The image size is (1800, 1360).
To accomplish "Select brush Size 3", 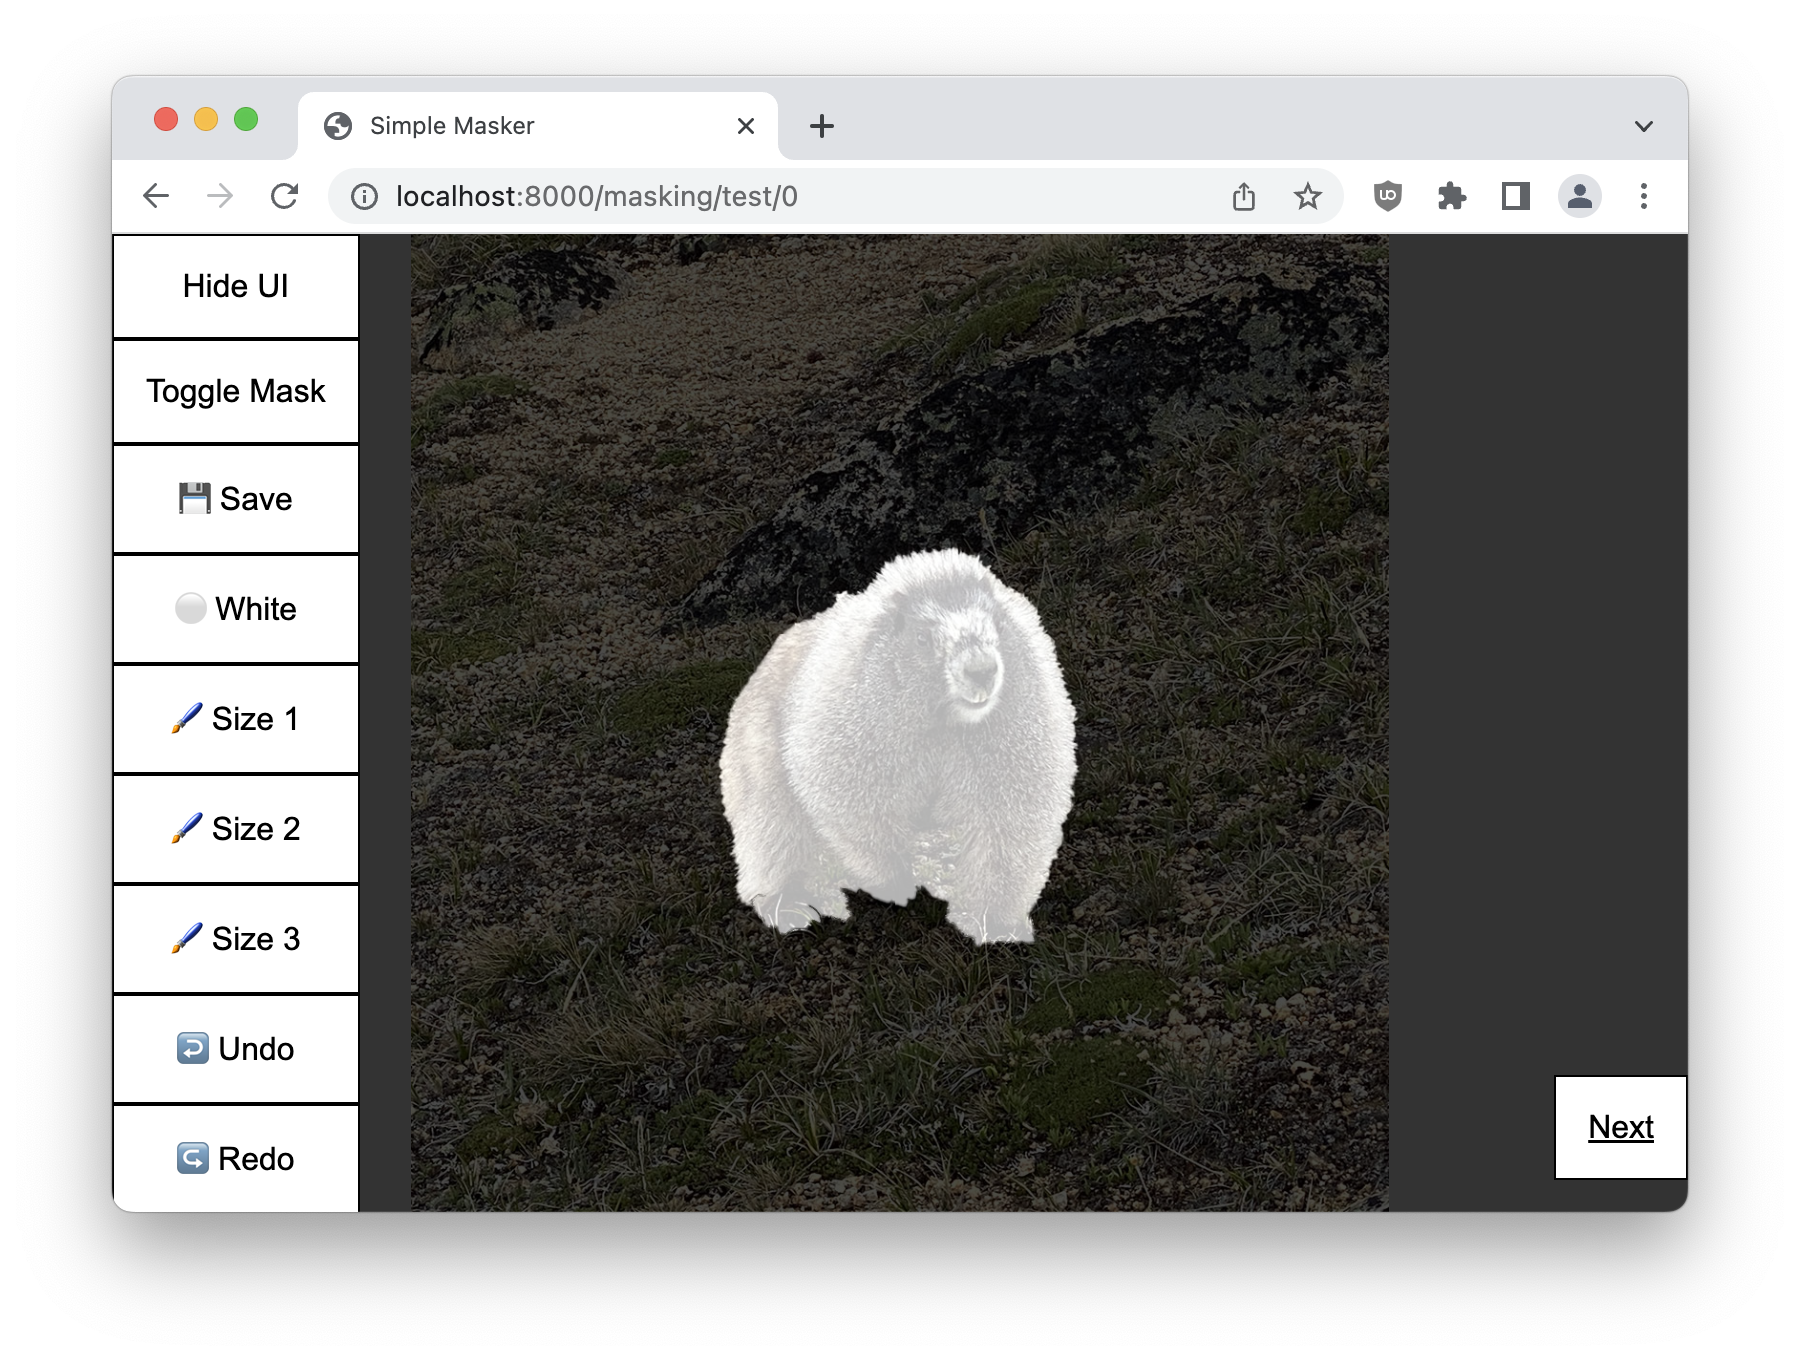I will click(x=236, y=939).
